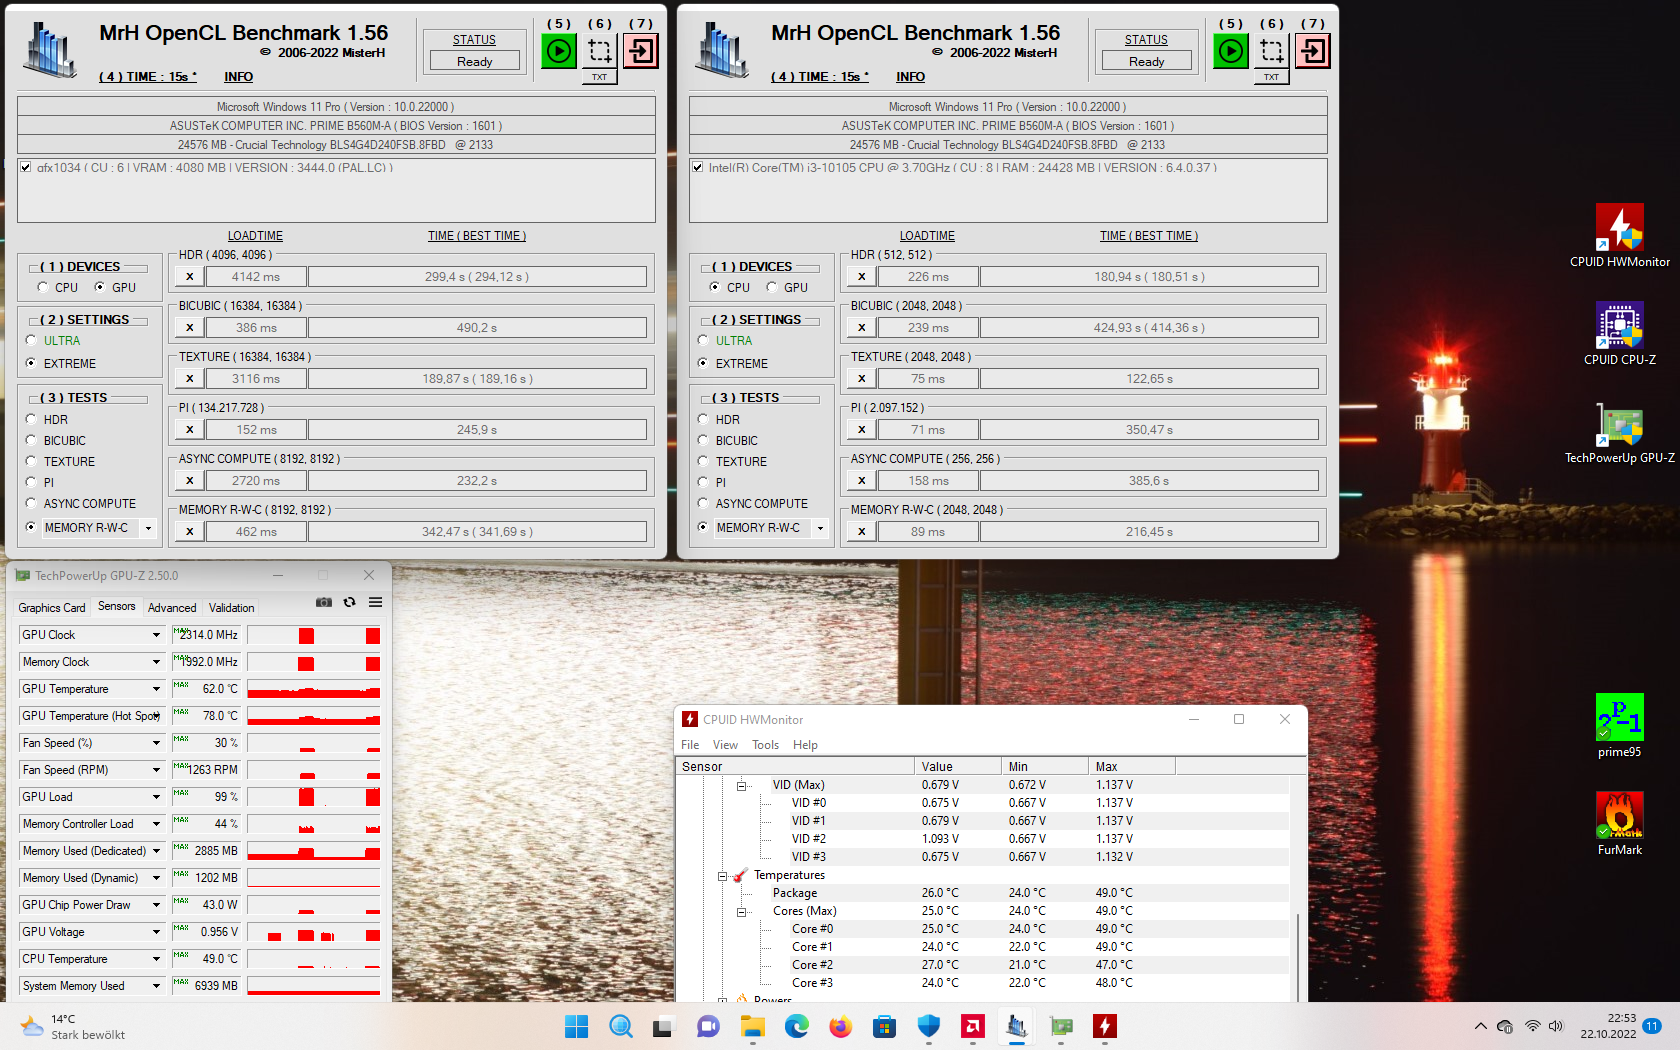Open GPU Temperature sensor dropdown

(156, 689)
